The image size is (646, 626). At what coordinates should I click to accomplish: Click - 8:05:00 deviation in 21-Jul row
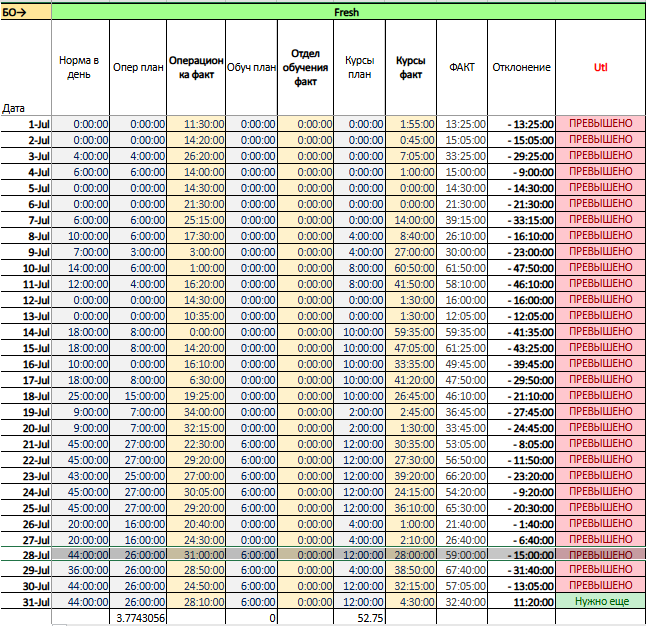521,444
